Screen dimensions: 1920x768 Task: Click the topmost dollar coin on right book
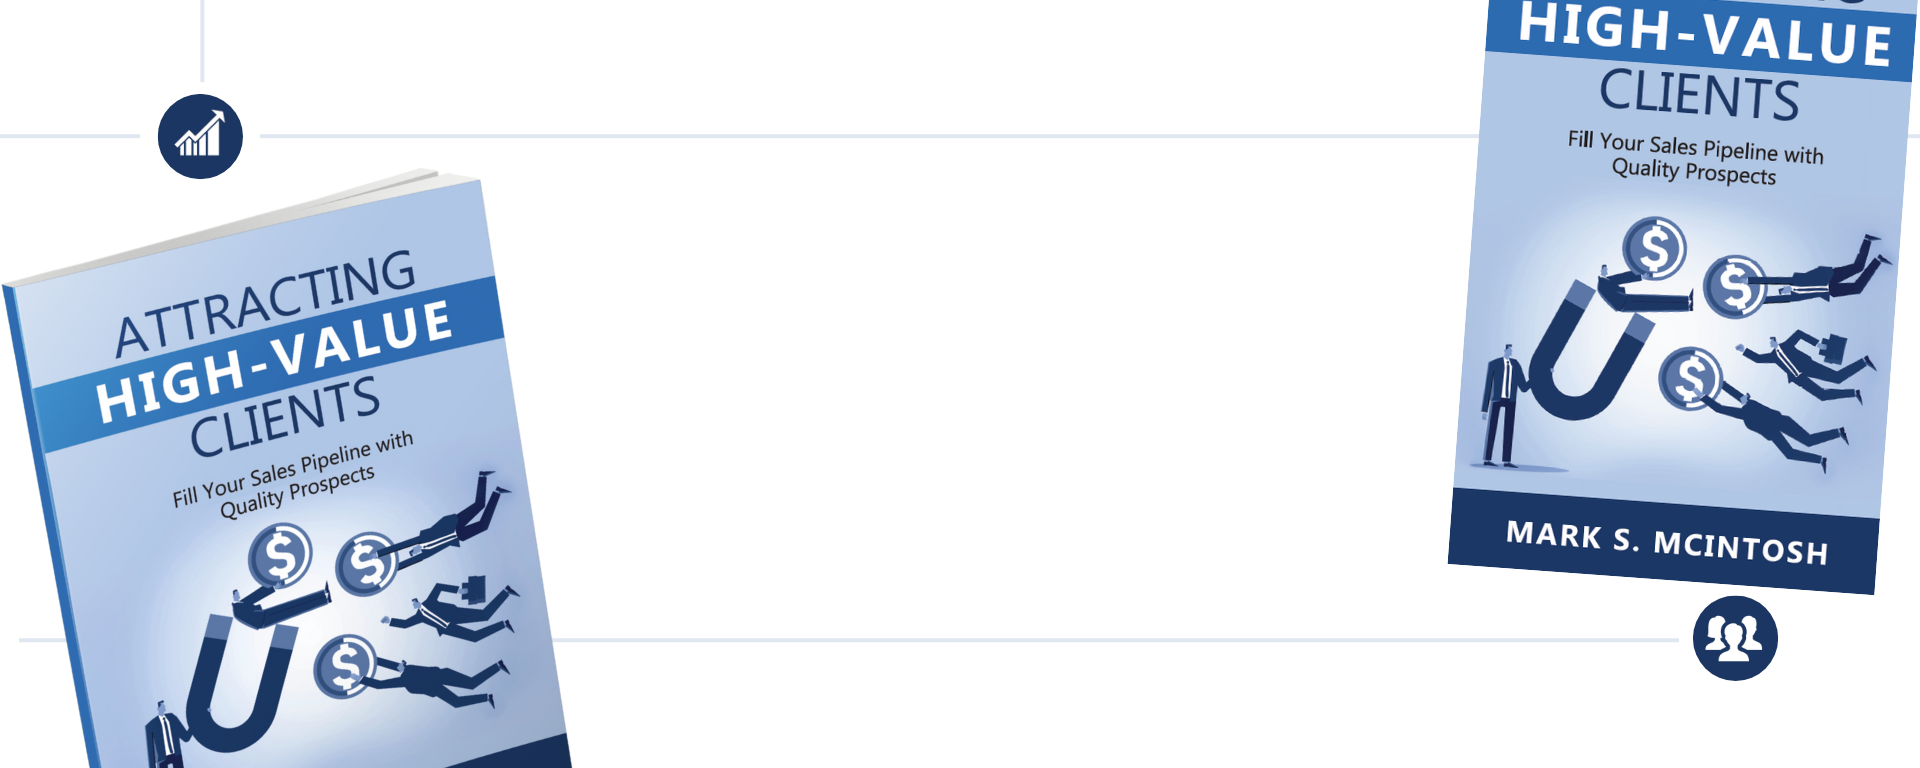coord(1654,248)
